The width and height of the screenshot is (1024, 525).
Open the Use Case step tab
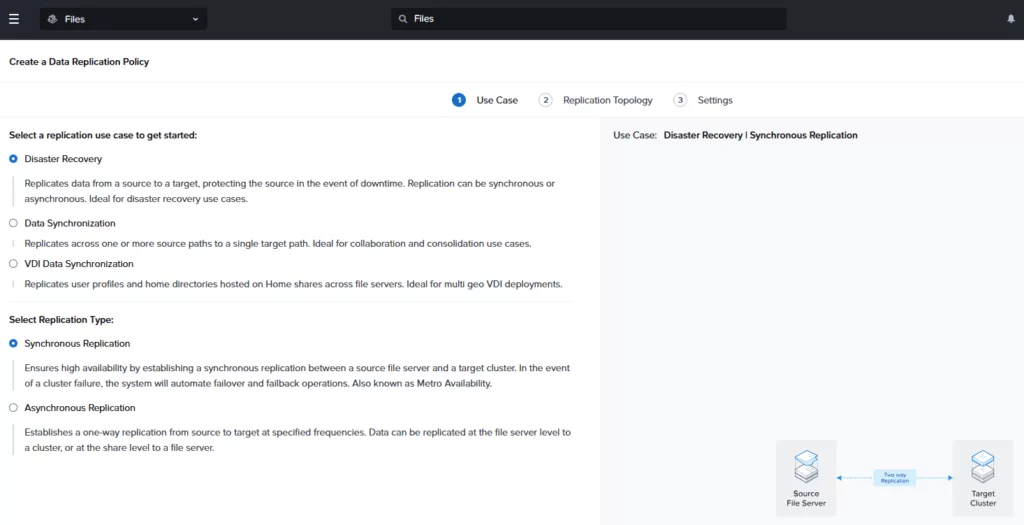point(497,100)
